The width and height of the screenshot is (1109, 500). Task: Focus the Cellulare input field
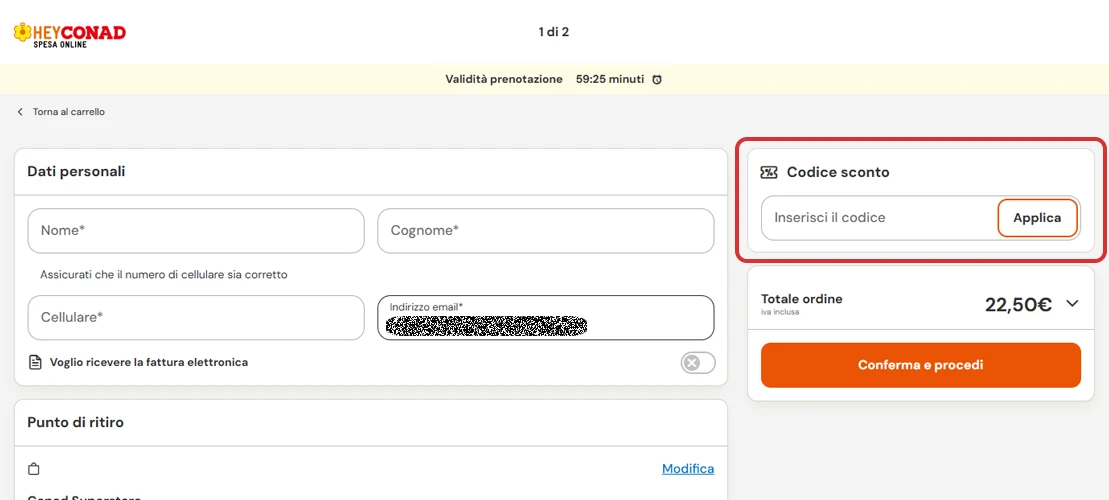point(196,318)
